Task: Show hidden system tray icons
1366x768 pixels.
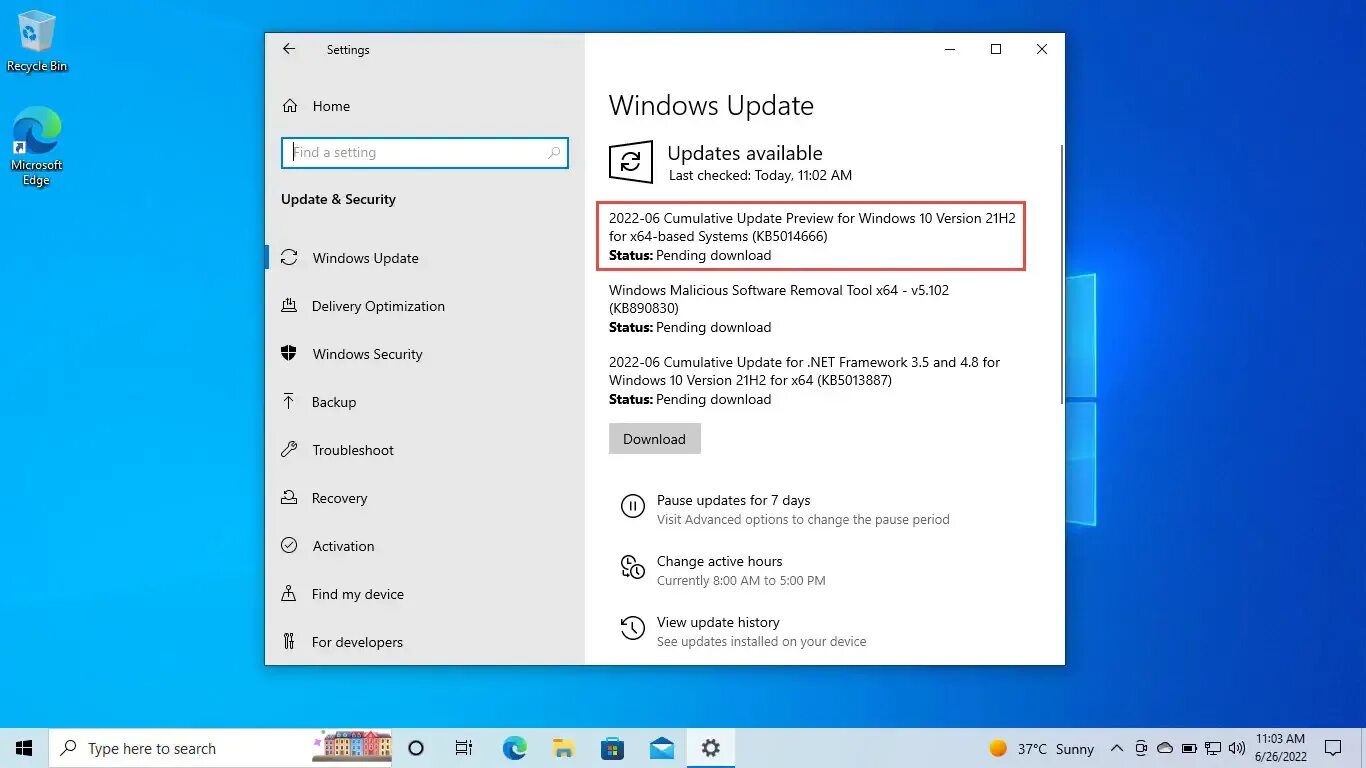Action: point(1116,748)
